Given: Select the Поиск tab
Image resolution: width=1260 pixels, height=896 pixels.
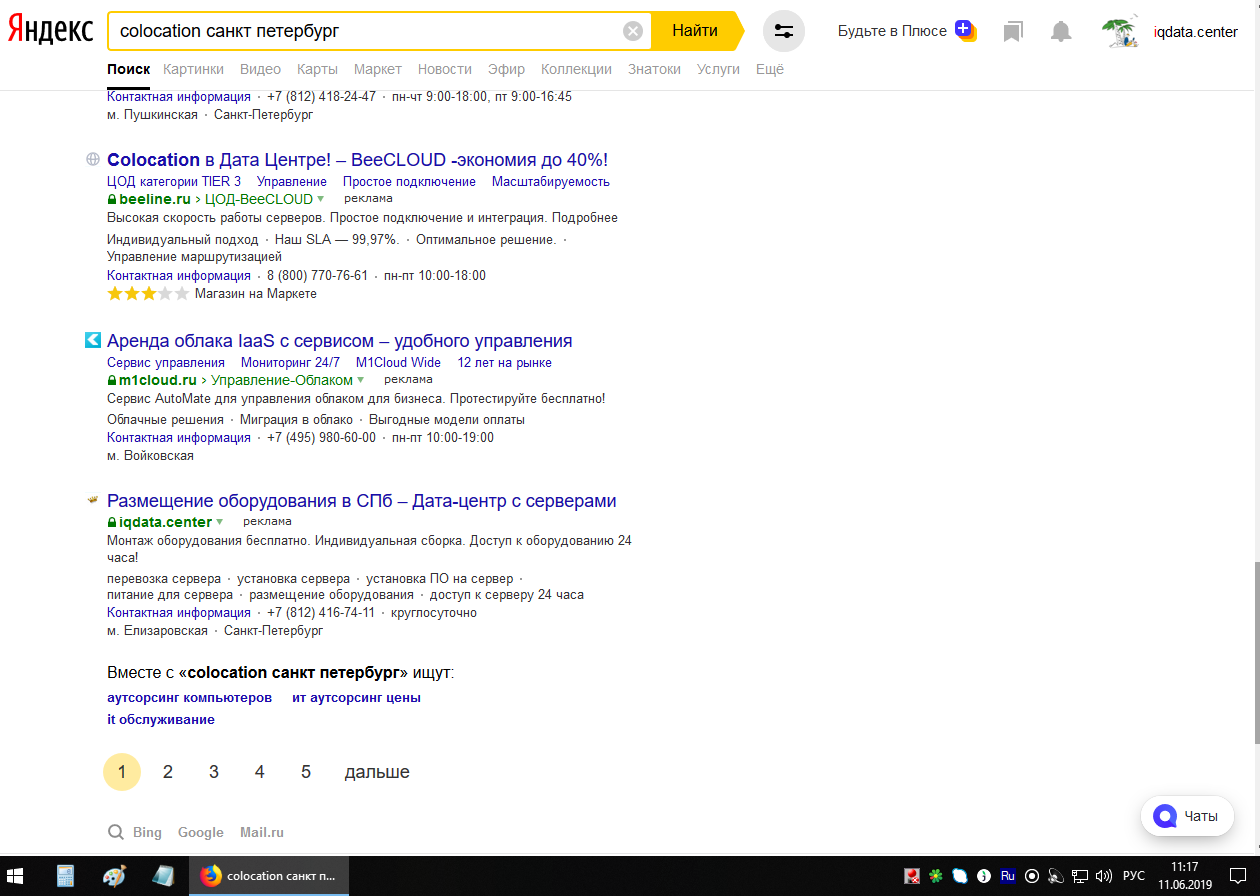Looking at the screenshot, I should point(128,69).
